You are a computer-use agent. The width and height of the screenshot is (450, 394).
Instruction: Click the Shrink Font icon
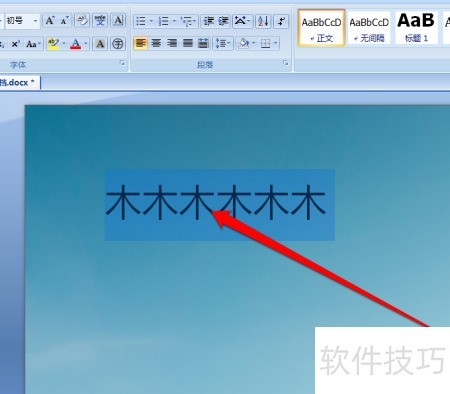coord(65,21)
